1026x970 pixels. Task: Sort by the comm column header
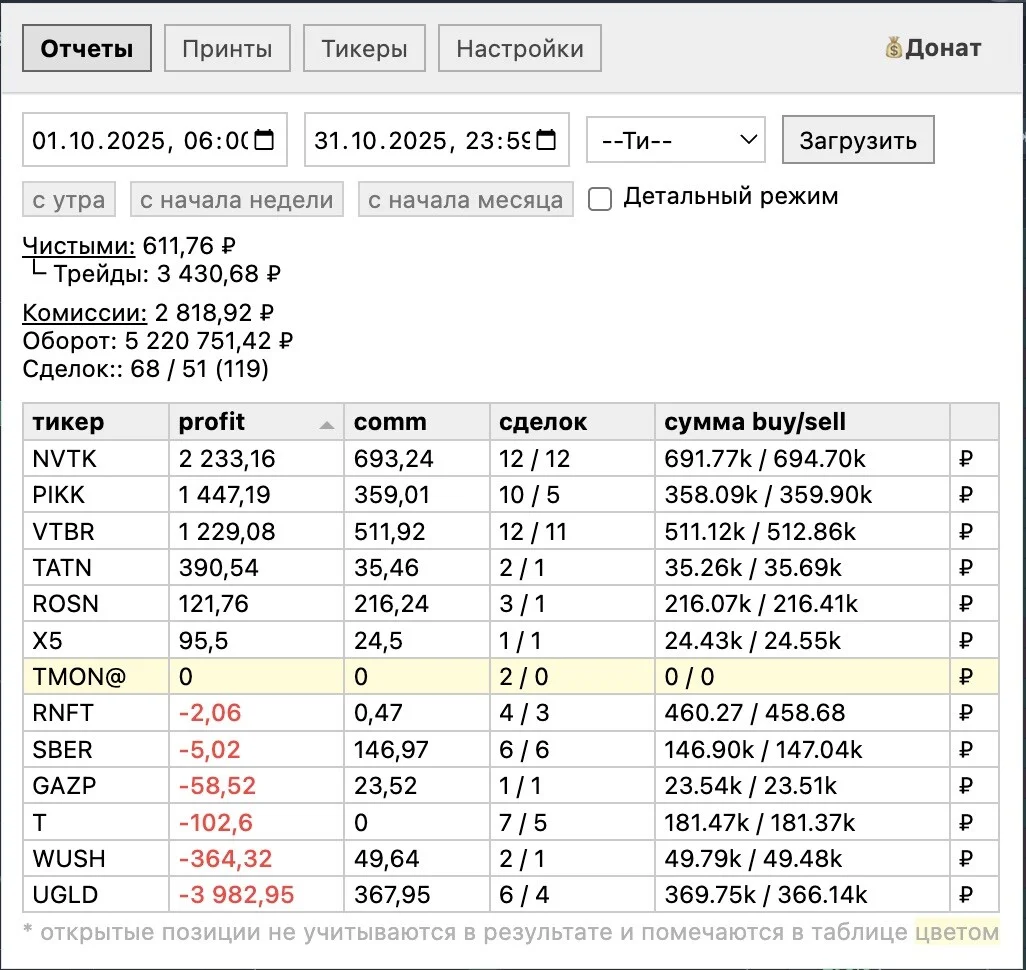click(417, 422)
